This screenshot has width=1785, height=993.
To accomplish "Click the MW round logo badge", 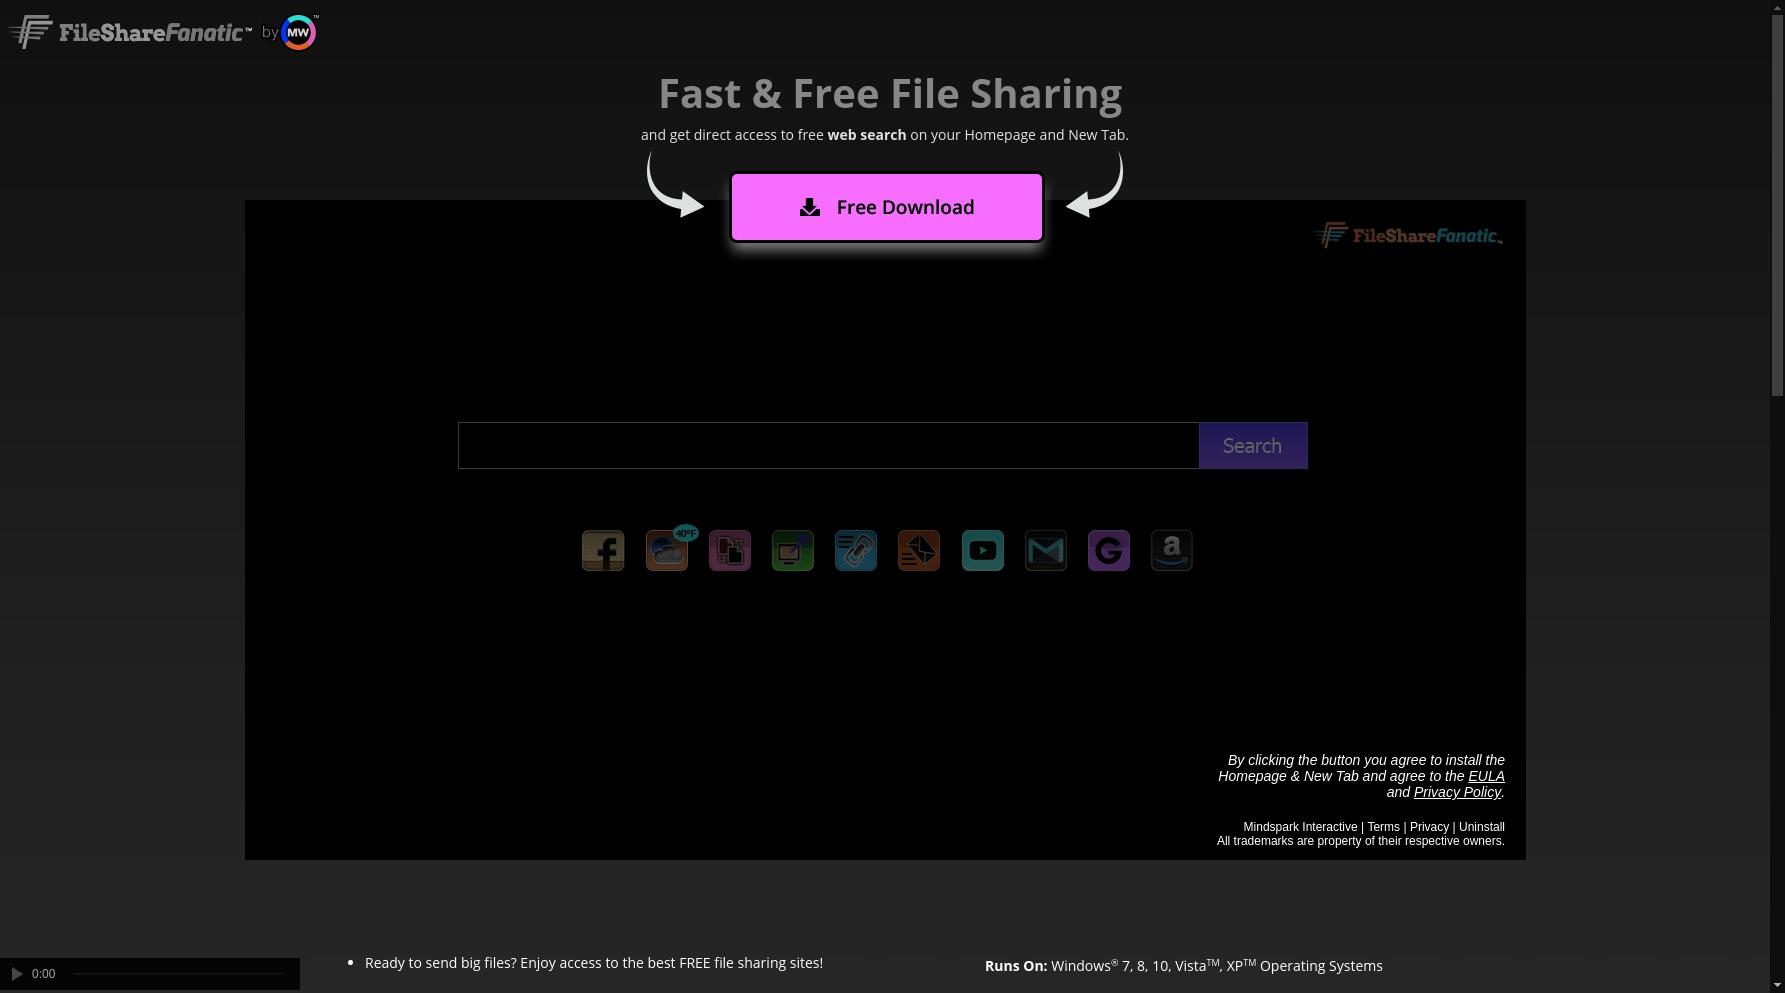I will 299,32.
